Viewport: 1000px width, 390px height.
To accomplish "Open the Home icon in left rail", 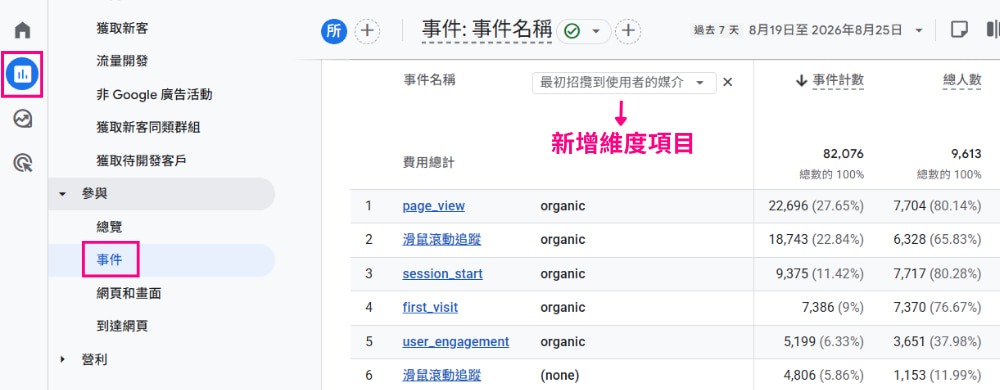I will [x=22, y=30].
